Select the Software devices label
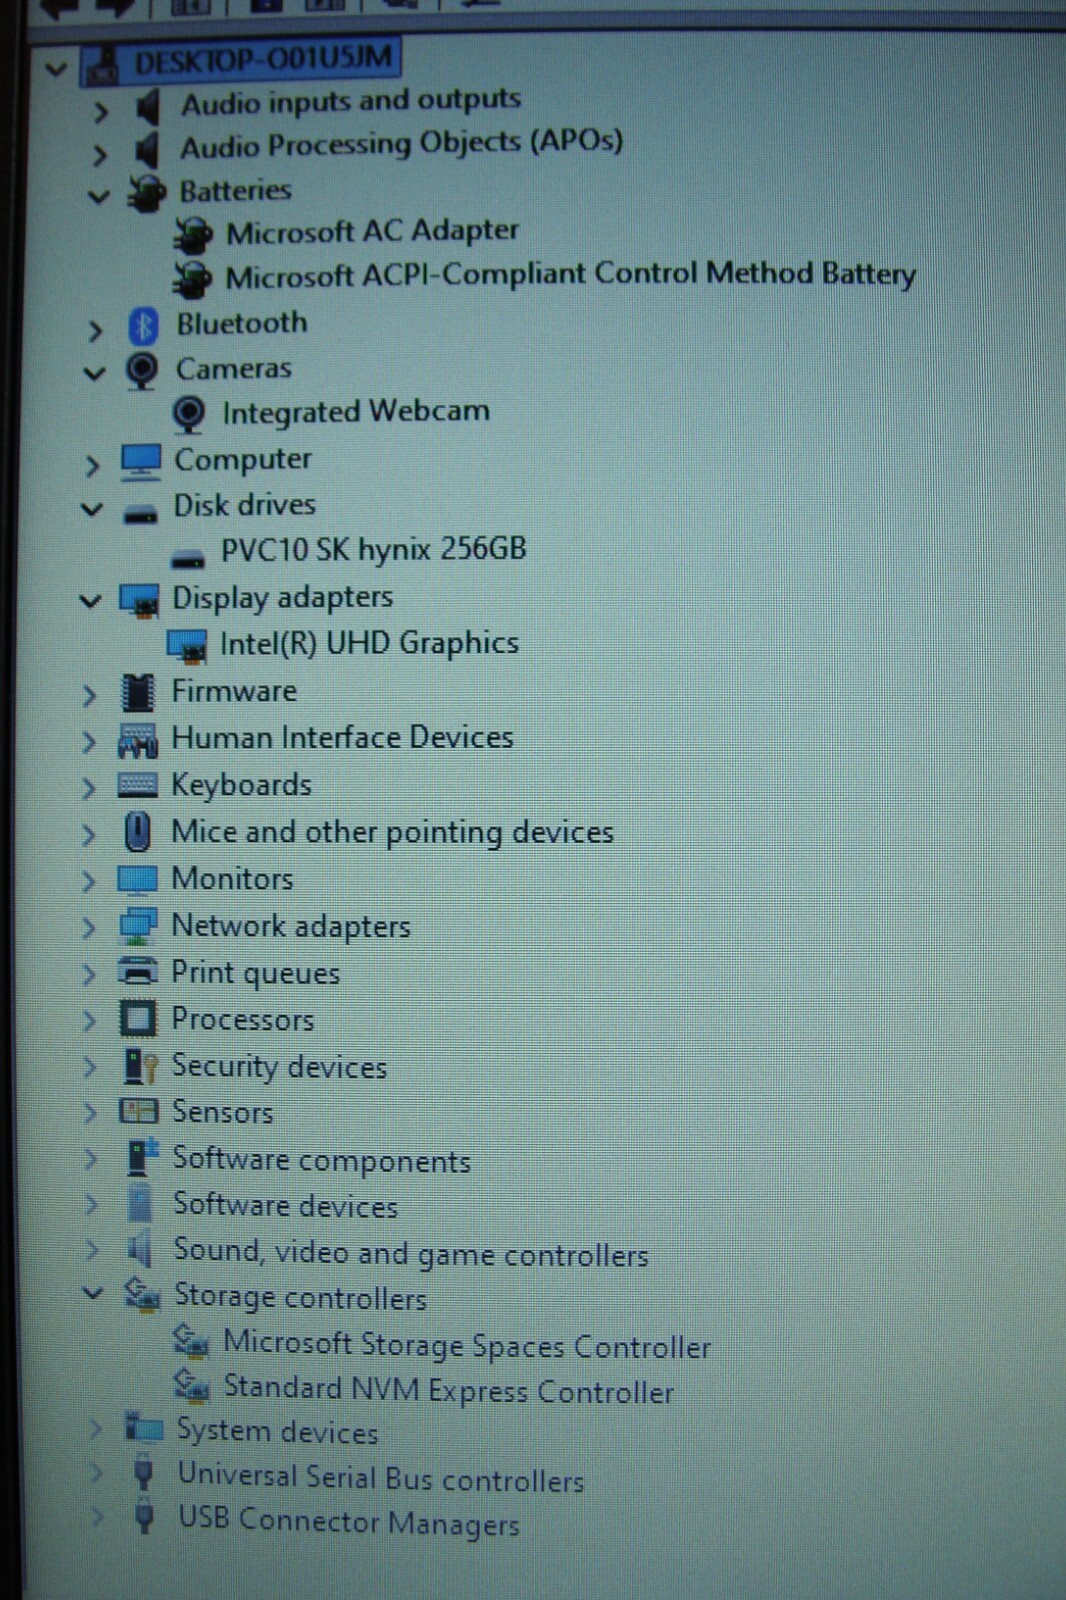 tap(285, 1205)
